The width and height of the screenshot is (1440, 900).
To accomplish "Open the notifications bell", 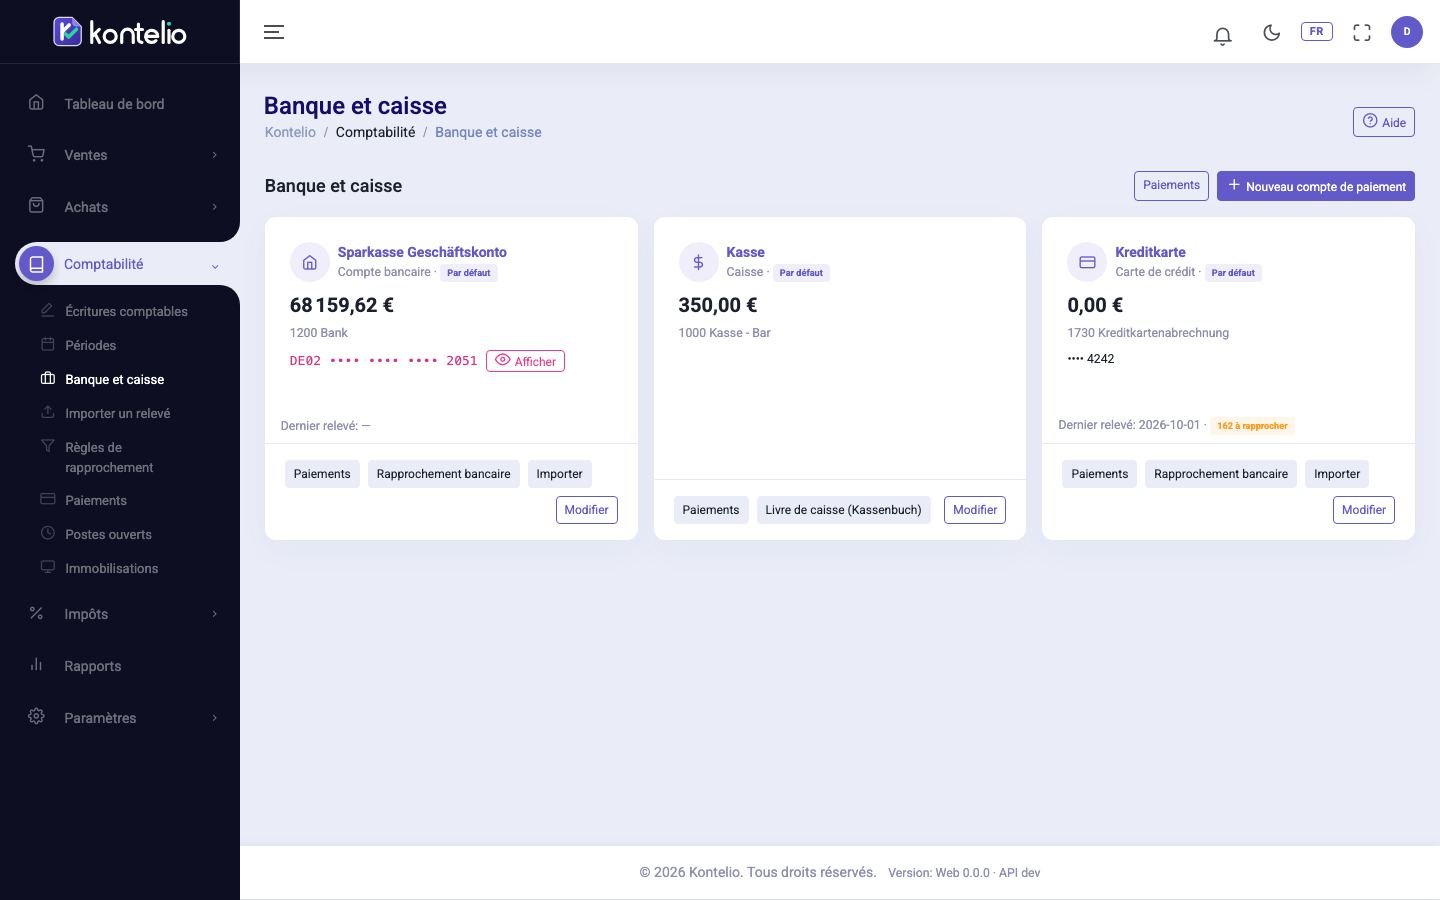I will 1222,35.
